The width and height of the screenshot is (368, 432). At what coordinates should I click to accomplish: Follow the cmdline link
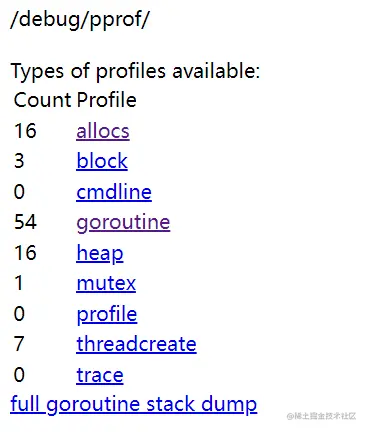(114, 192)
